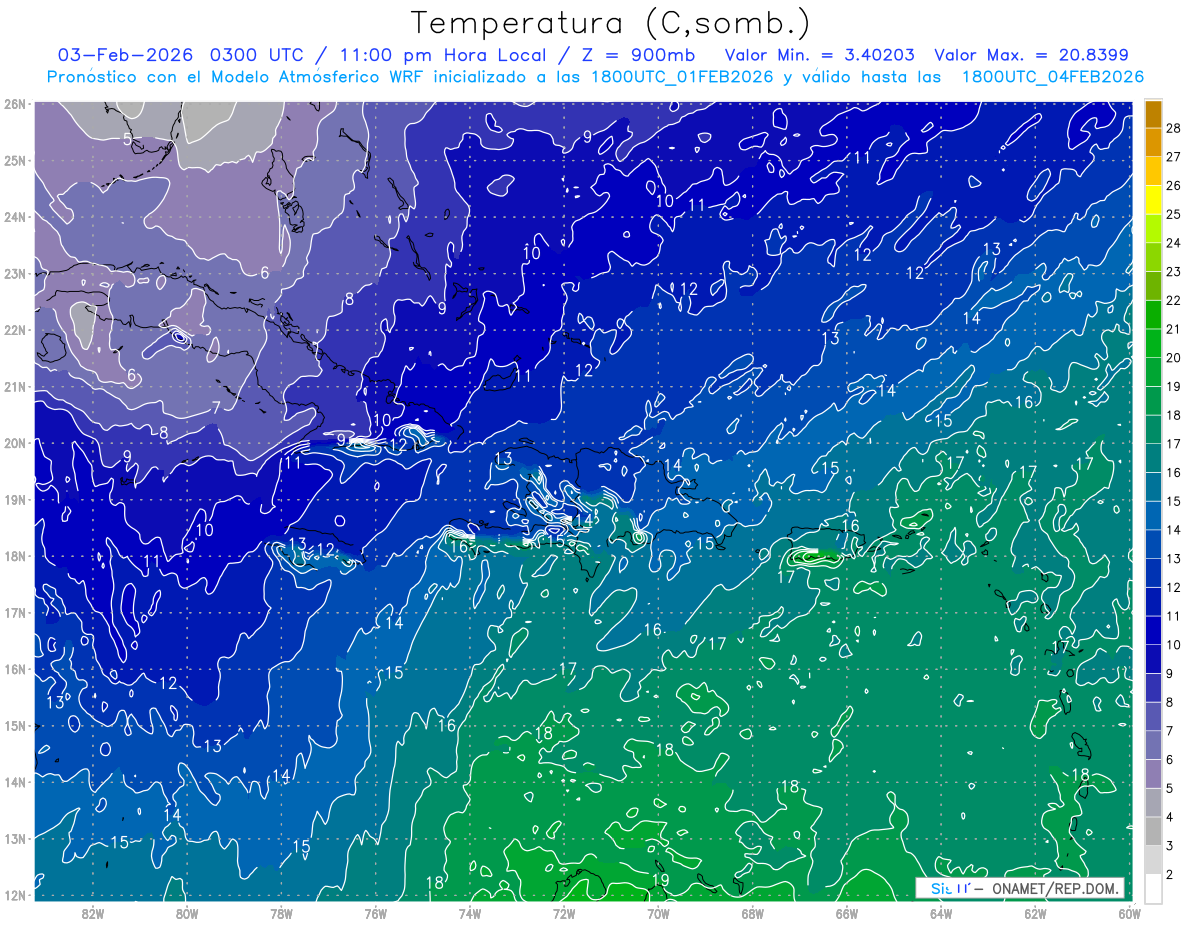Click the colorbar scale label '7'
The width and height of the screenshot is (1200, 927).
click(x=1169, y=731)
